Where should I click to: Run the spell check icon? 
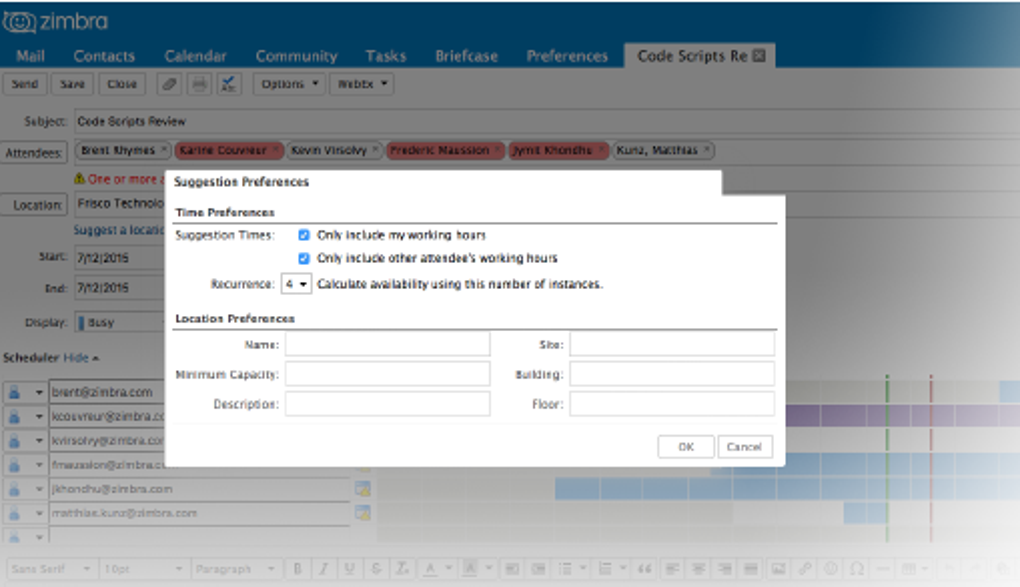click(229, 84)
